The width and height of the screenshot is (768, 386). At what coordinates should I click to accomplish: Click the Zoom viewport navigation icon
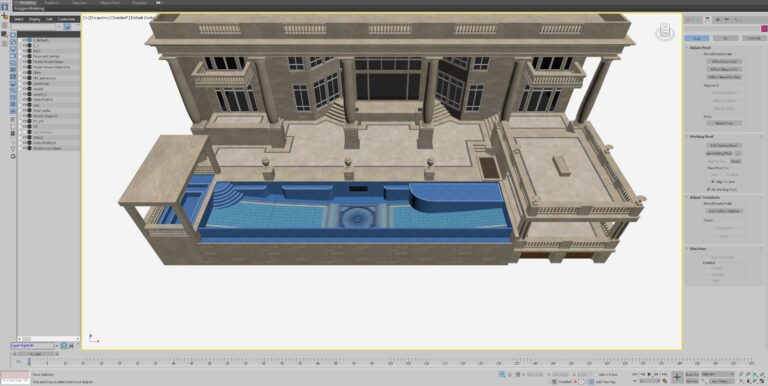pos(742,374)
